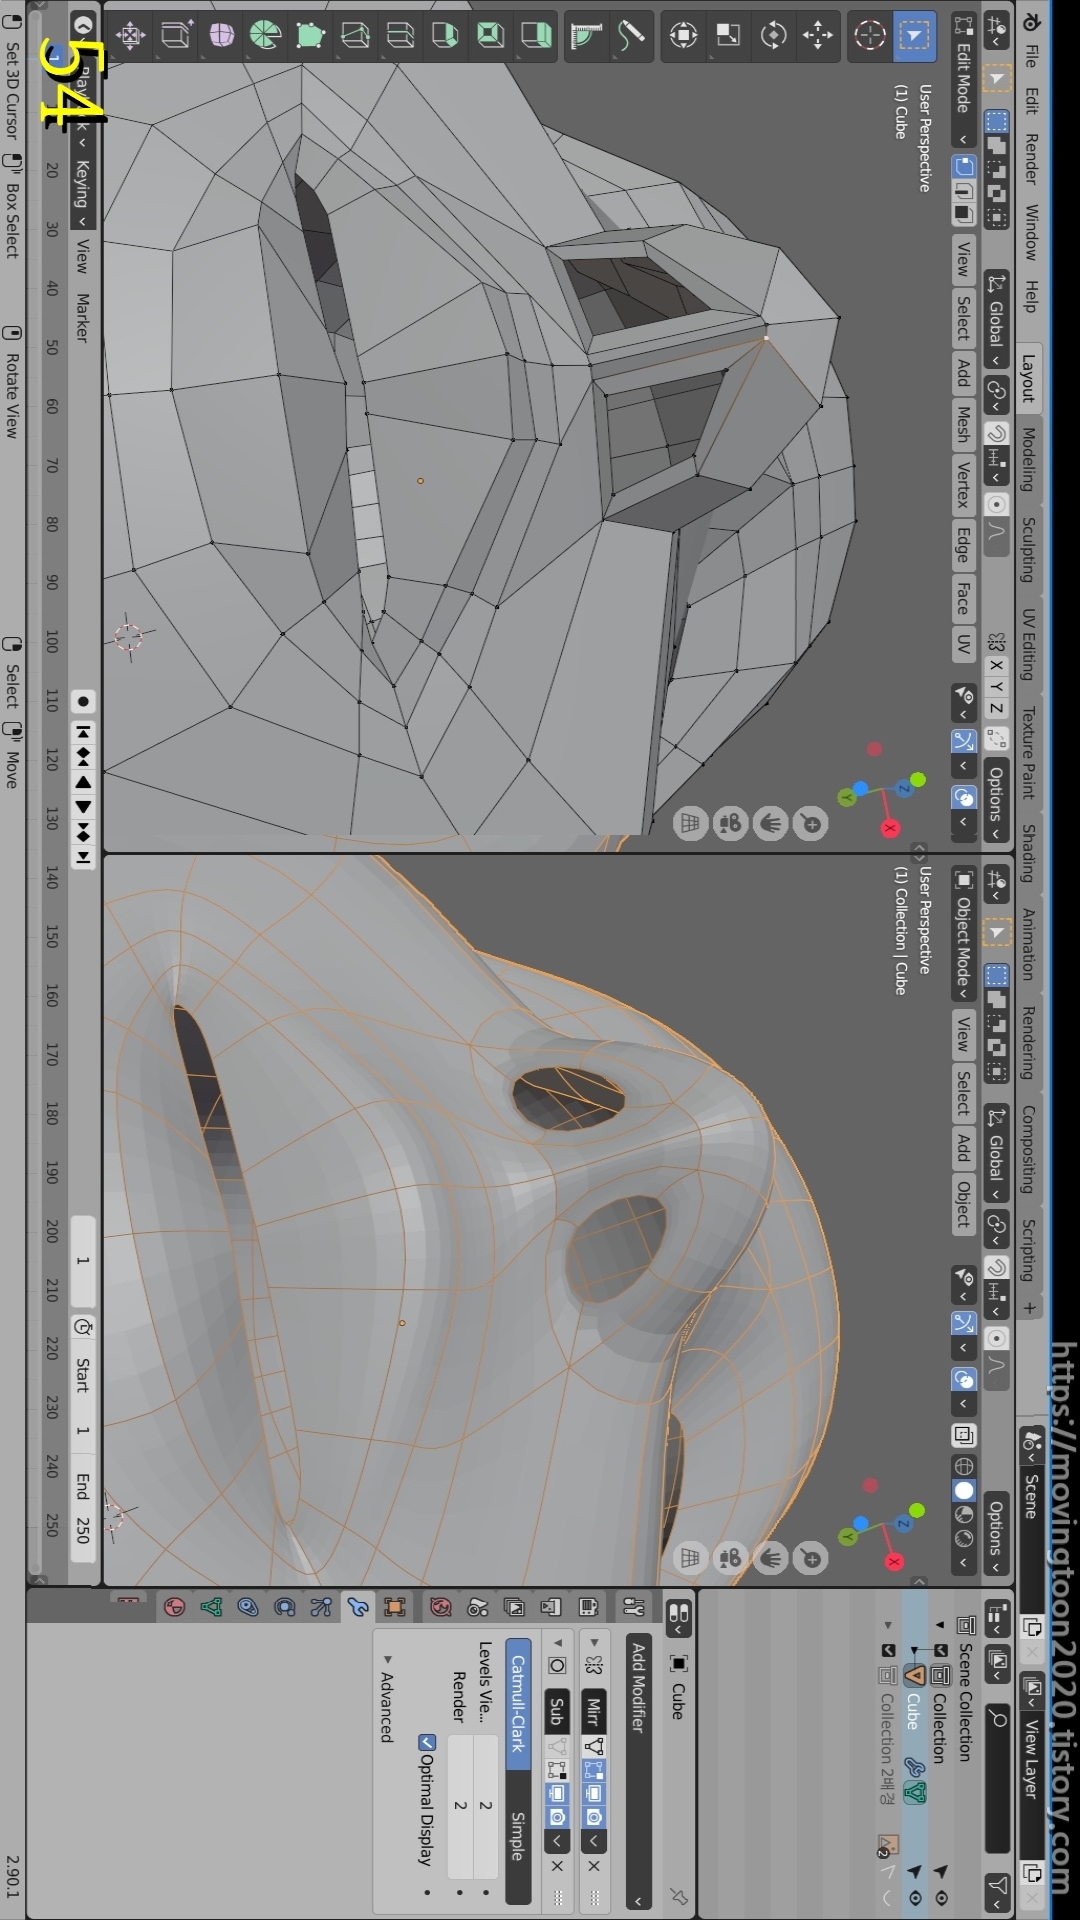The image size is (1080, 1920).
Task: Enable edge select mode
Action: coord(964,190)
